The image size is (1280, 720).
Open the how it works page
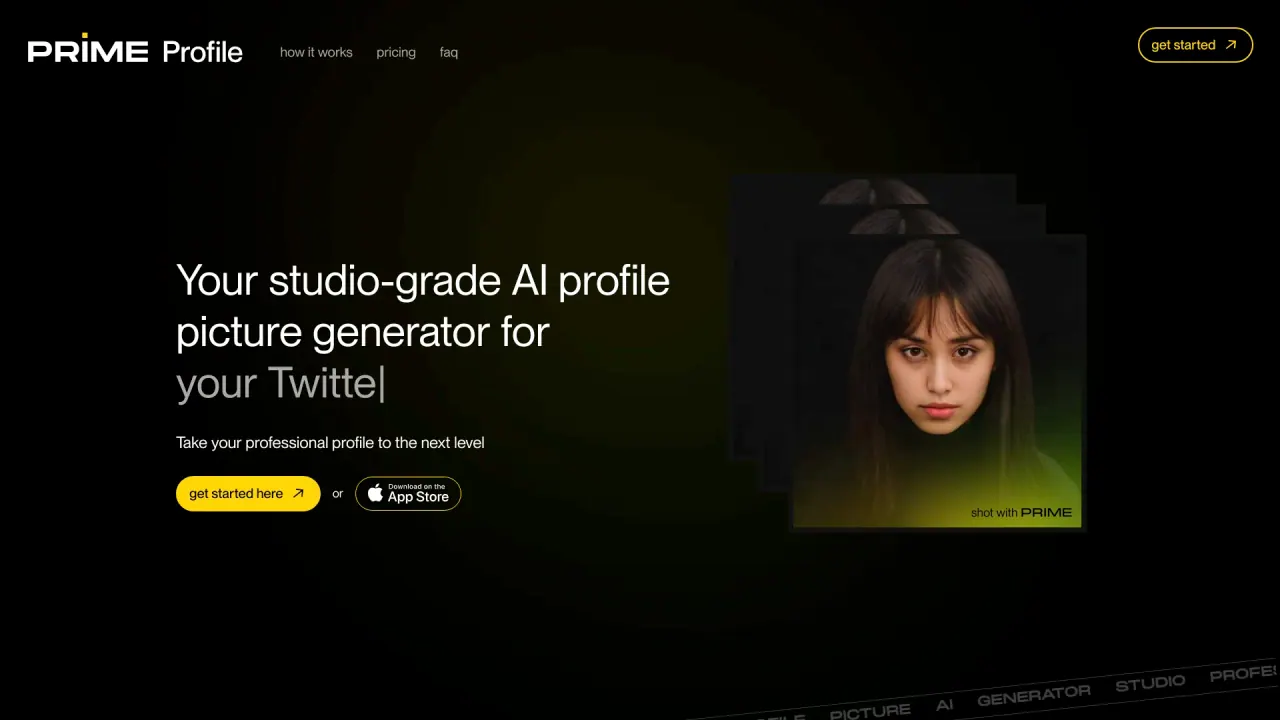tap(316, 52)
